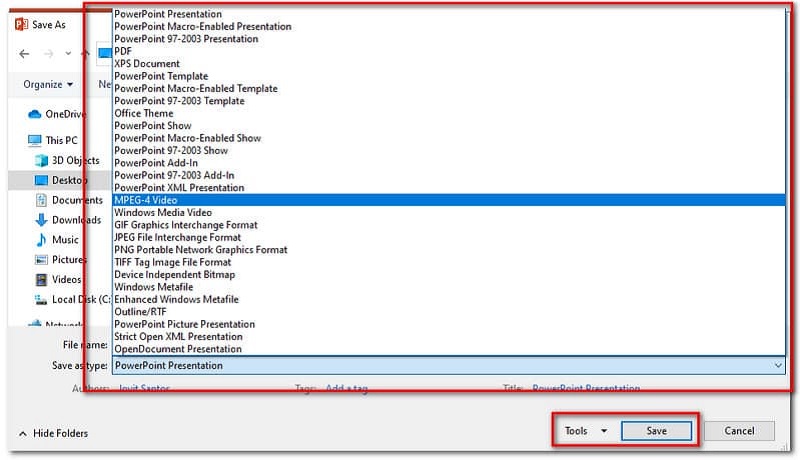This screenshot has height=460, width=800.
Task: Collapse the Save as type combo box
Action: coord(778,365)
